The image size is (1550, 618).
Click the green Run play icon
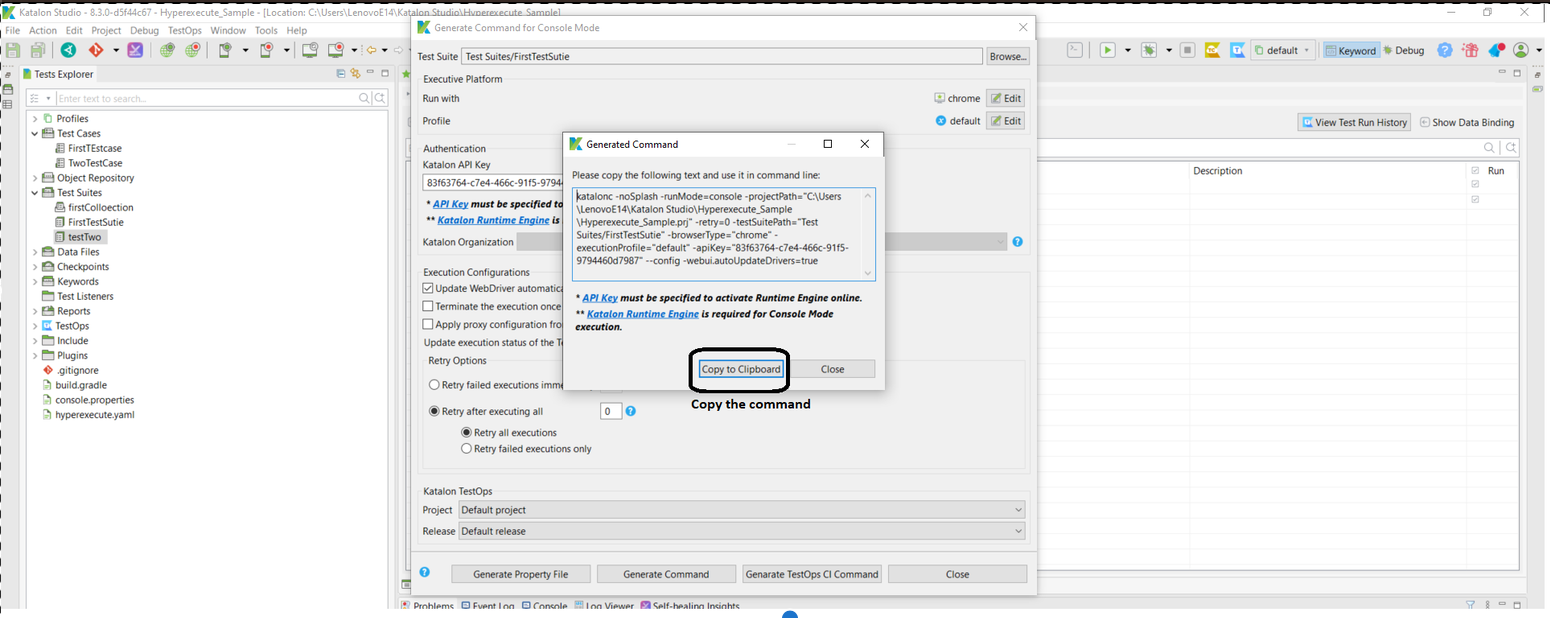point(1108,50)
